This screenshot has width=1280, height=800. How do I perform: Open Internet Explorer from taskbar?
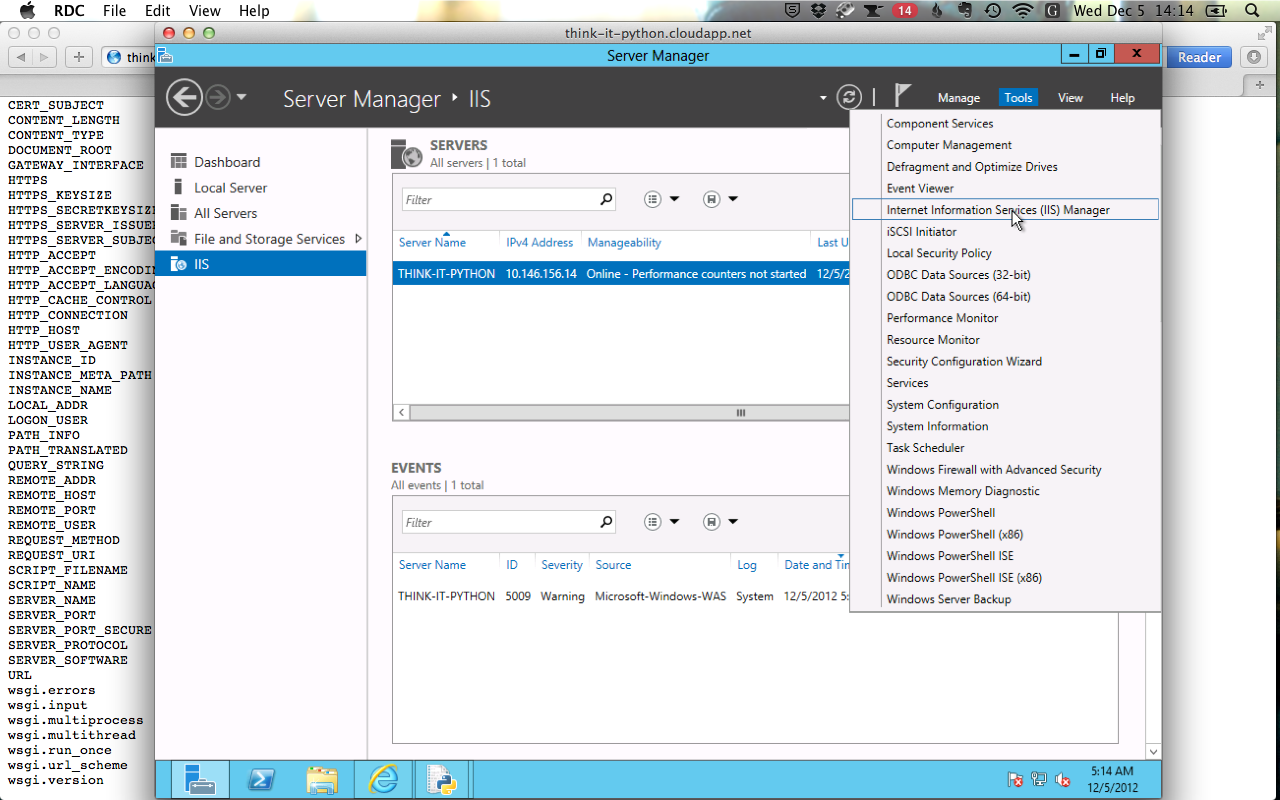(x=382, y=779)
